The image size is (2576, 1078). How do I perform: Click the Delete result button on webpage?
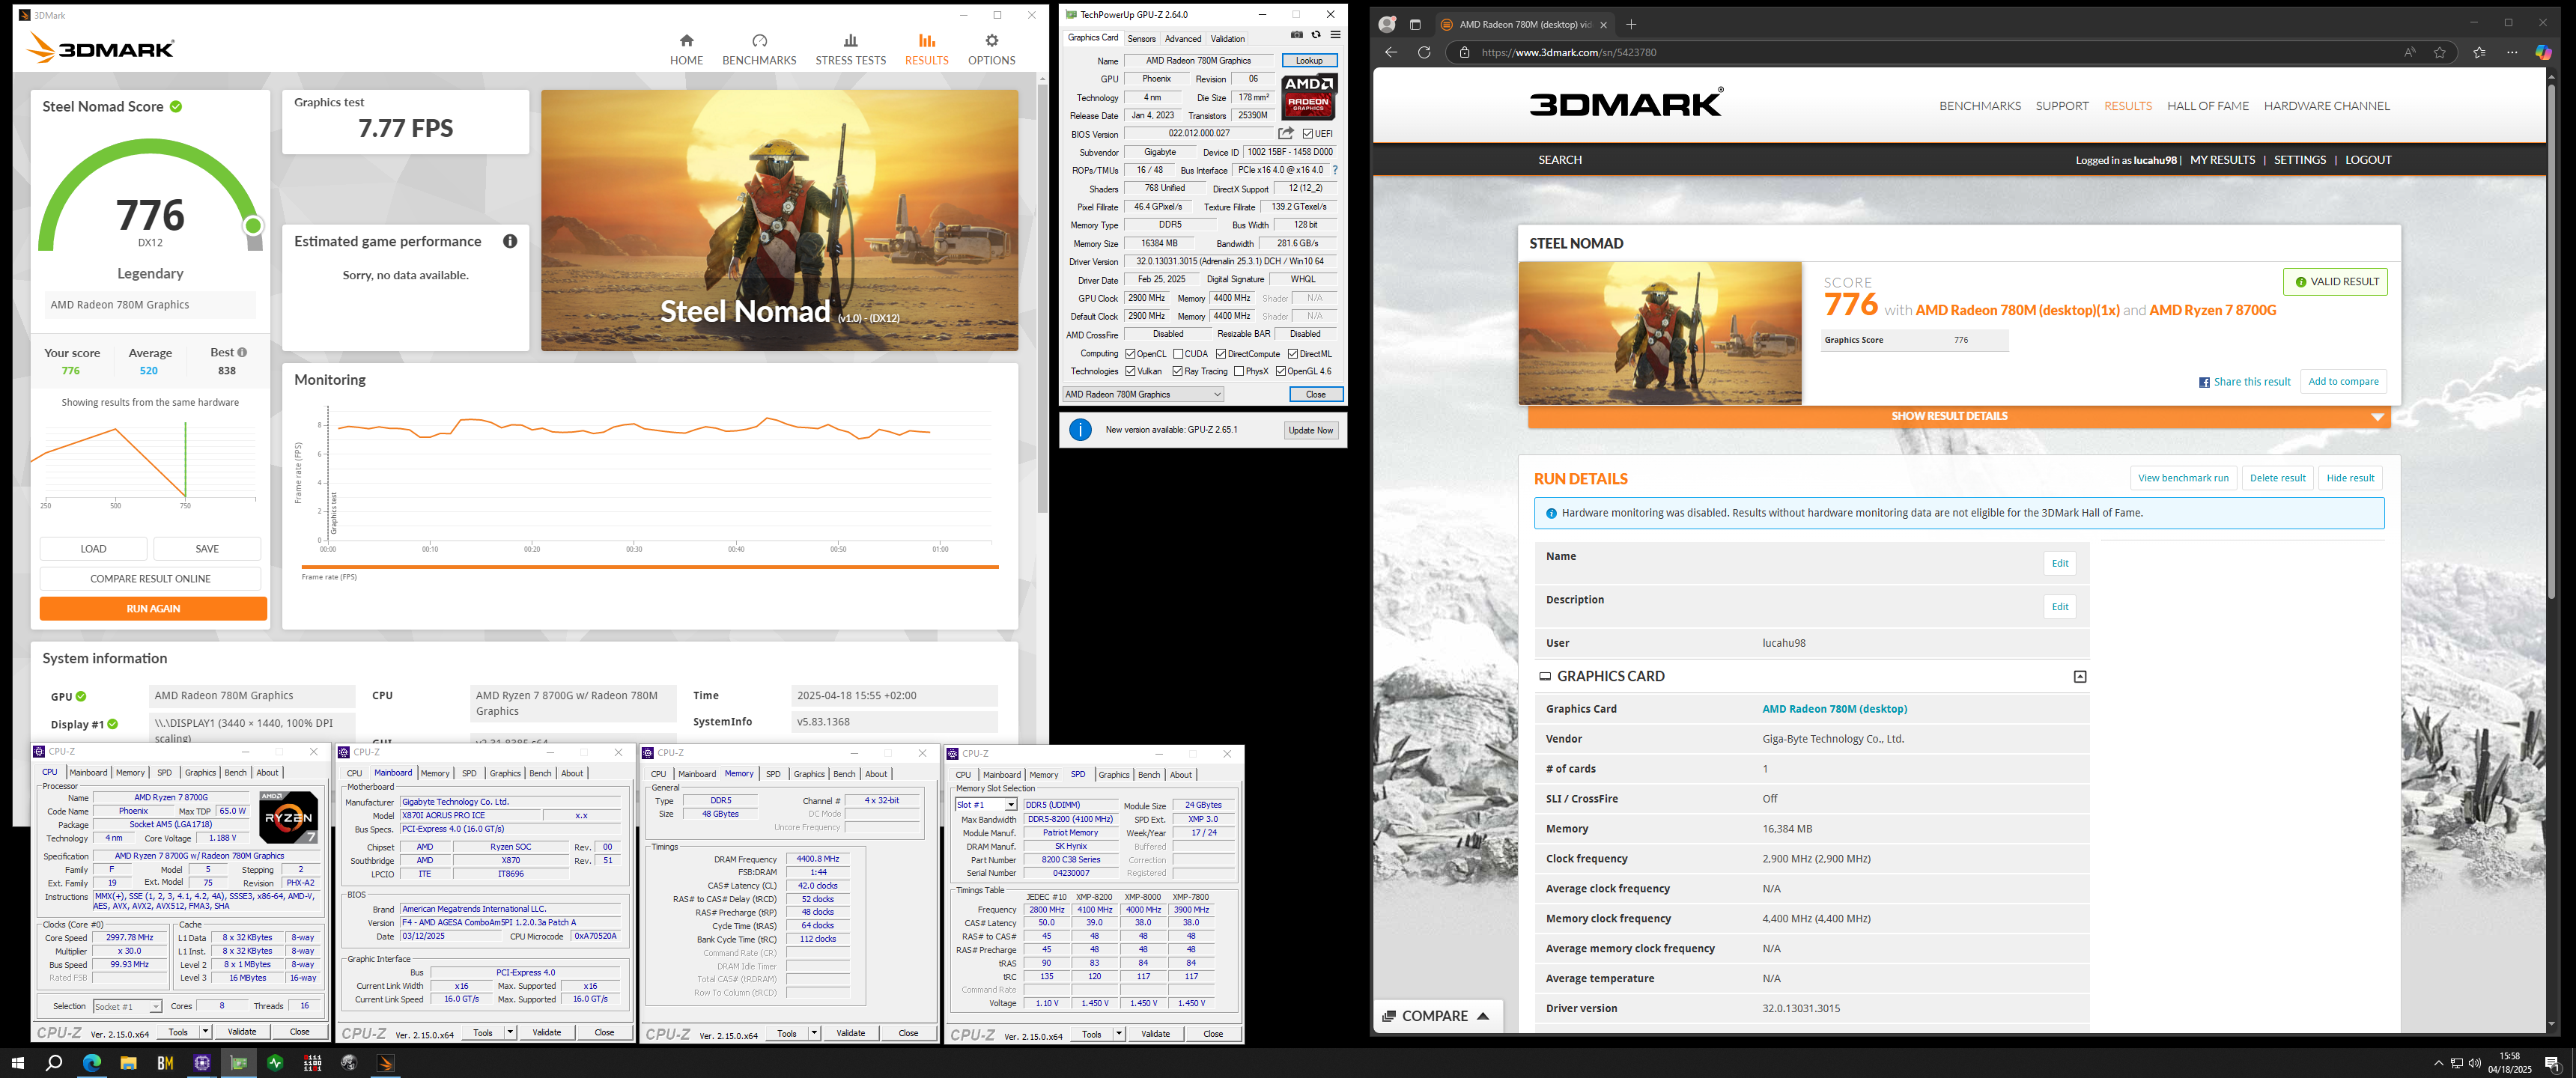[2277, 478]
